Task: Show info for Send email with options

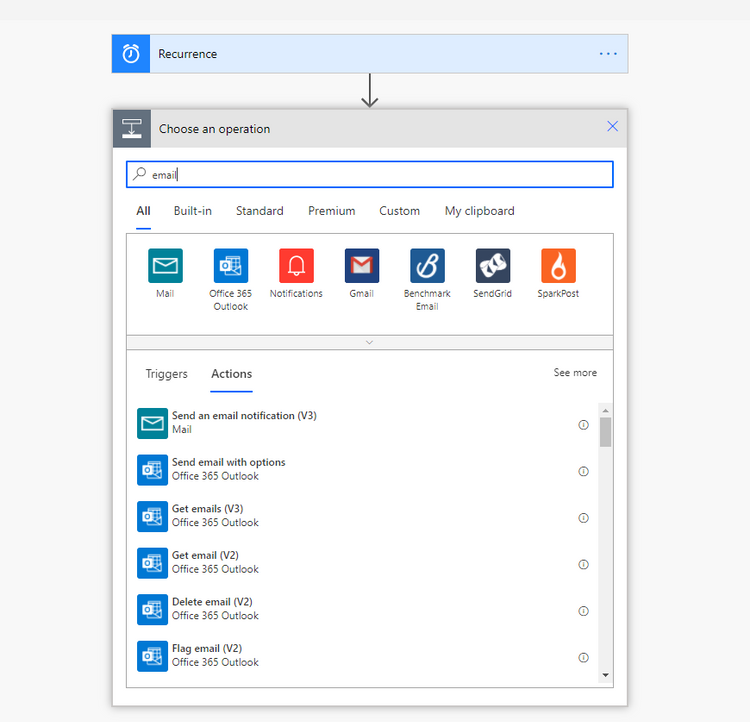Action: point(583,471)
